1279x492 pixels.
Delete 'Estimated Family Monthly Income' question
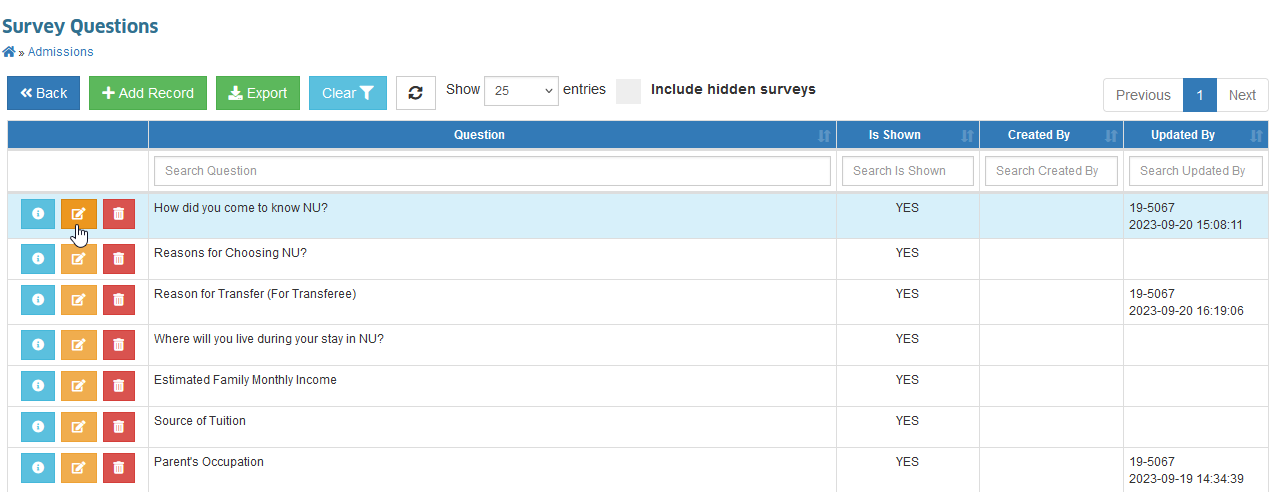pos(119,386)
